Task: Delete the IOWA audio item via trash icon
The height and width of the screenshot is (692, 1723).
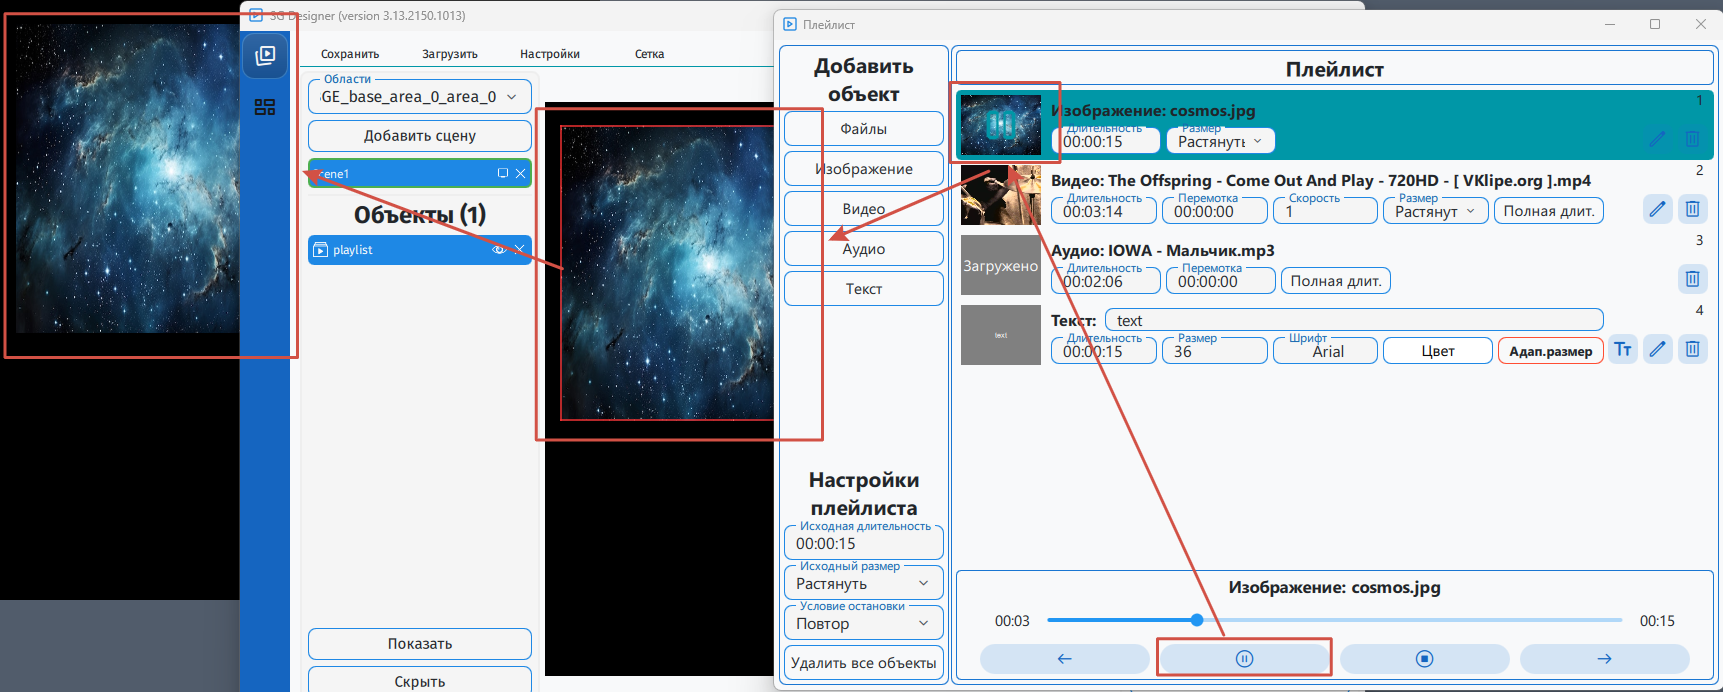Action: coord(1692,279)
